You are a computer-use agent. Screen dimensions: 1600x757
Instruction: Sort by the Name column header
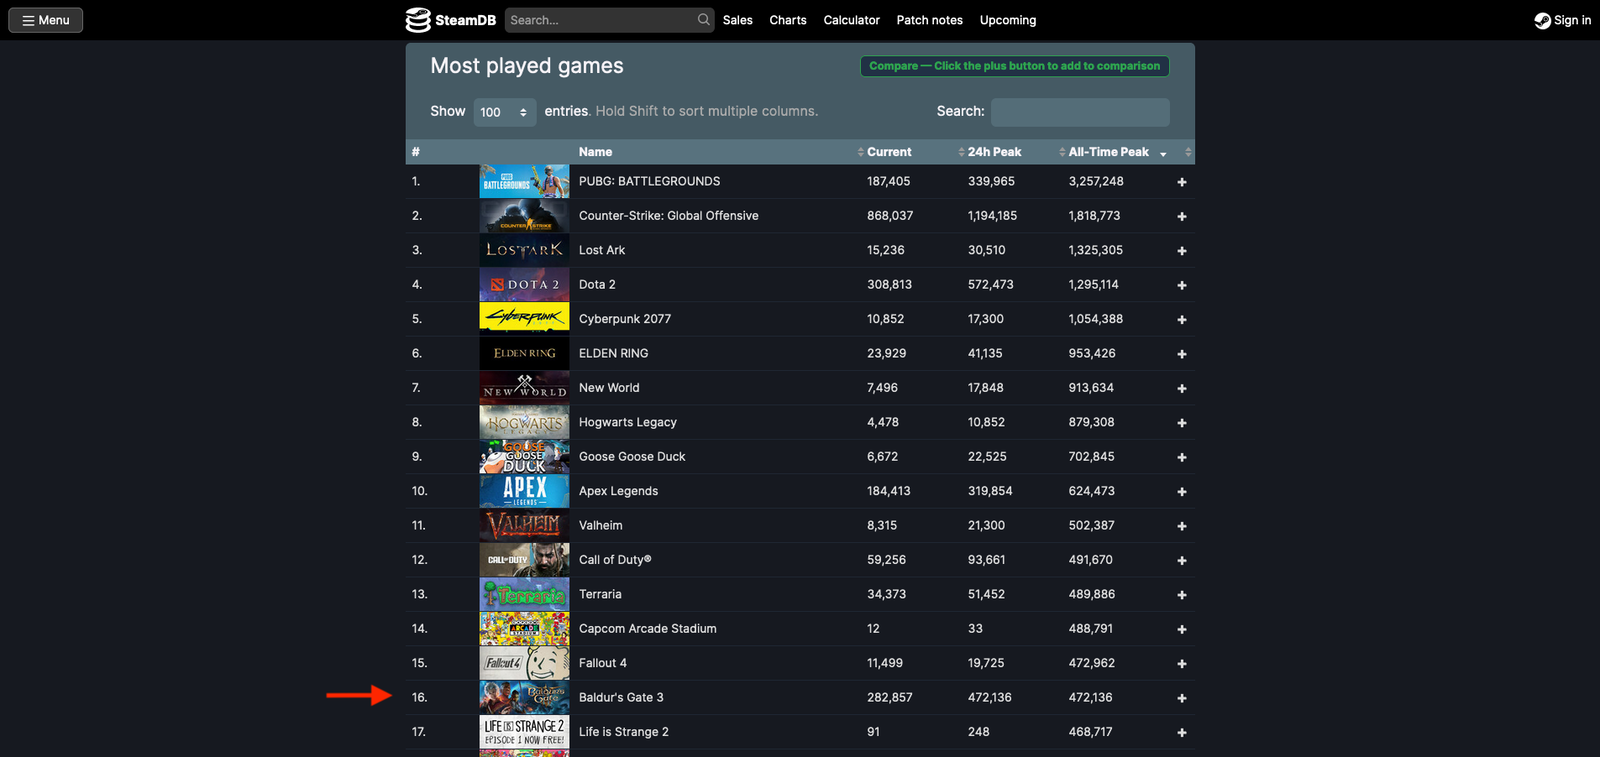point(595,152)
